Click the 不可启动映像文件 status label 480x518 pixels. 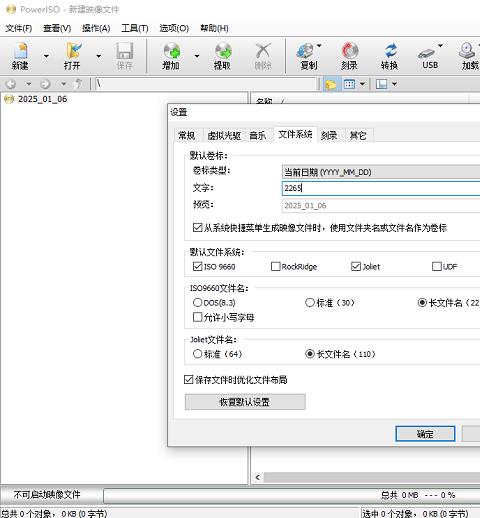(47, 494)
